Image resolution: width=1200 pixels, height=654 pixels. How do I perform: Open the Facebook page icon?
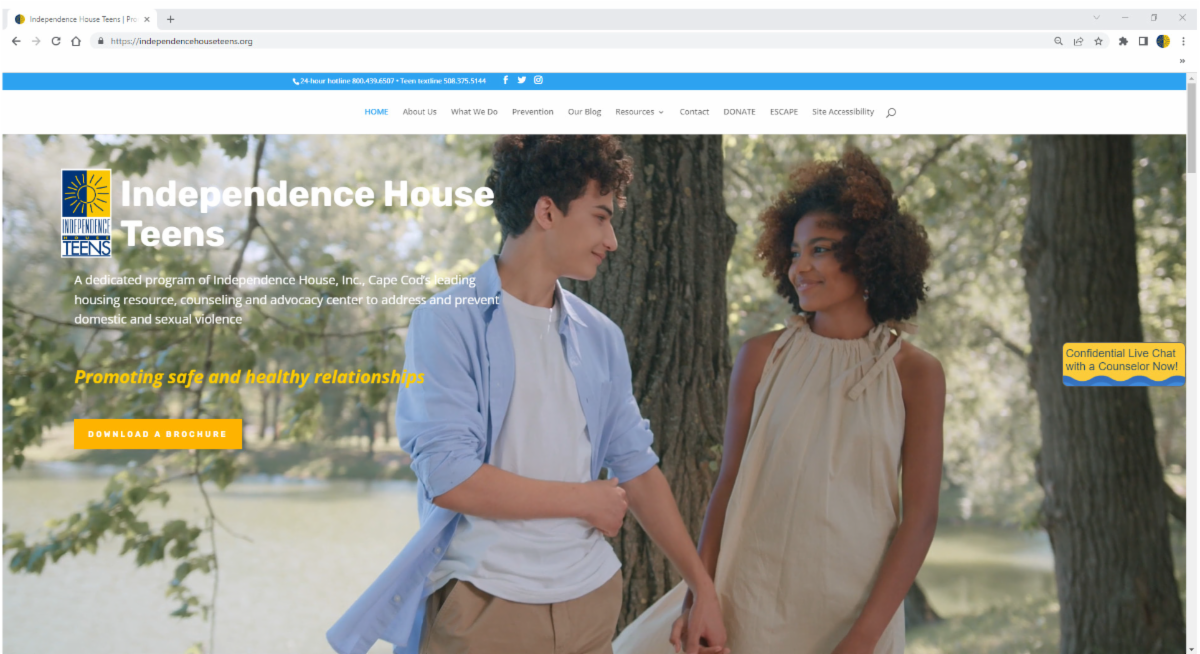pyautogui.click(x=505, y=80)
